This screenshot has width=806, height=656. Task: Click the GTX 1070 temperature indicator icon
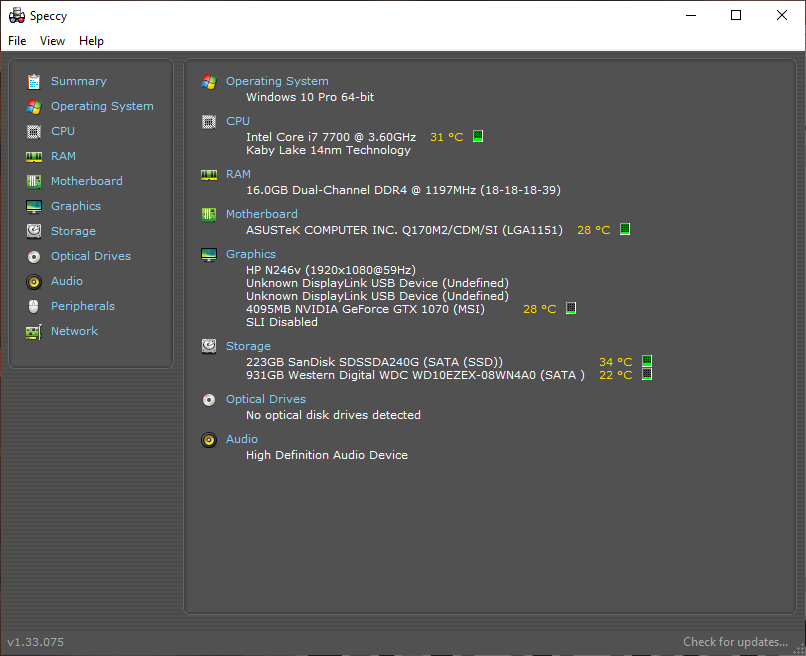click(x=571, y=308)
